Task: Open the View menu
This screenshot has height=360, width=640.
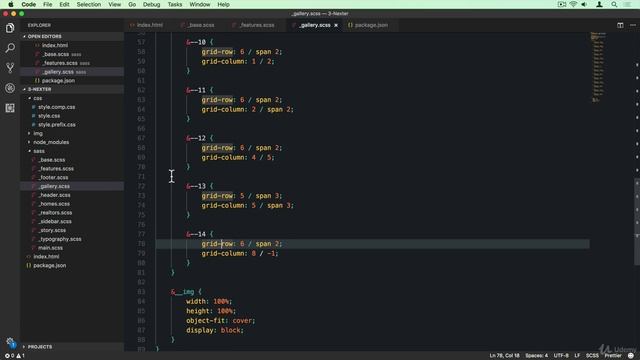Action: pyautogui.click(x=114, y=4)
